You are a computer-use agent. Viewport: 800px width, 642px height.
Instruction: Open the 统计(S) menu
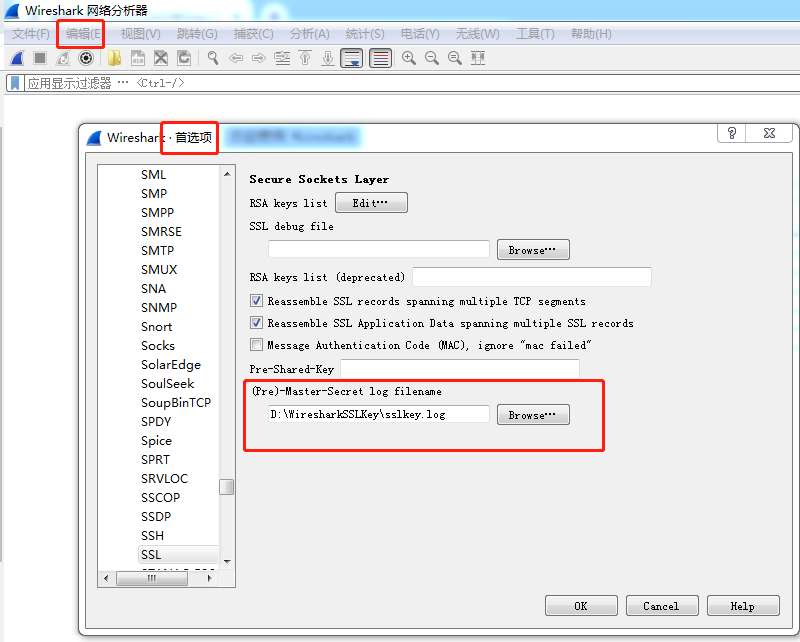[365, 34]
